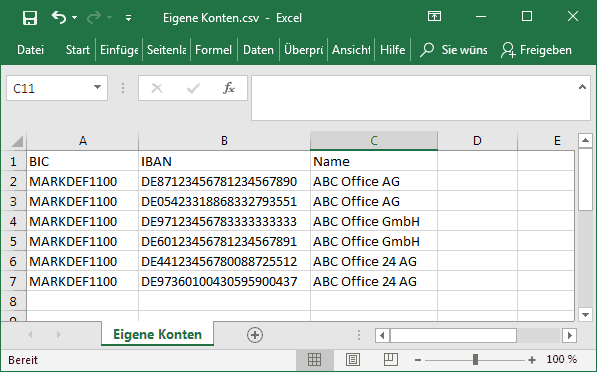Open the Undo history dropdown arrow
This screenshot has height=372, width=597.
tap(75, 18)
